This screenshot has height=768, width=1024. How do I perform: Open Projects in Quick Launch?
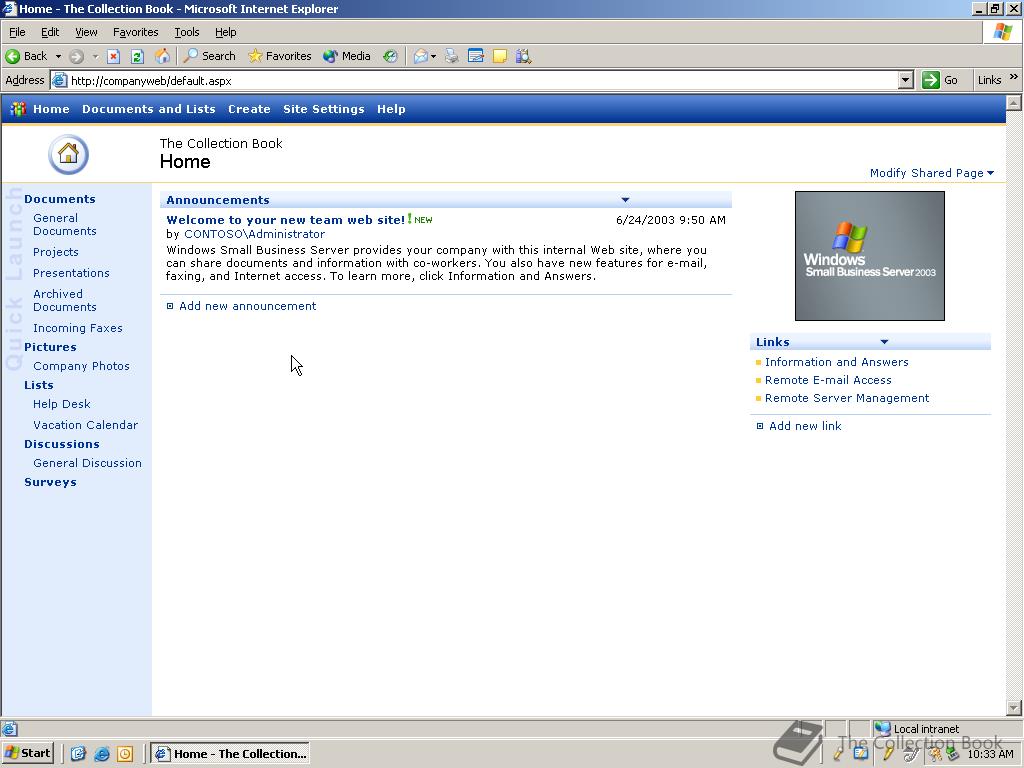(56, 252)
